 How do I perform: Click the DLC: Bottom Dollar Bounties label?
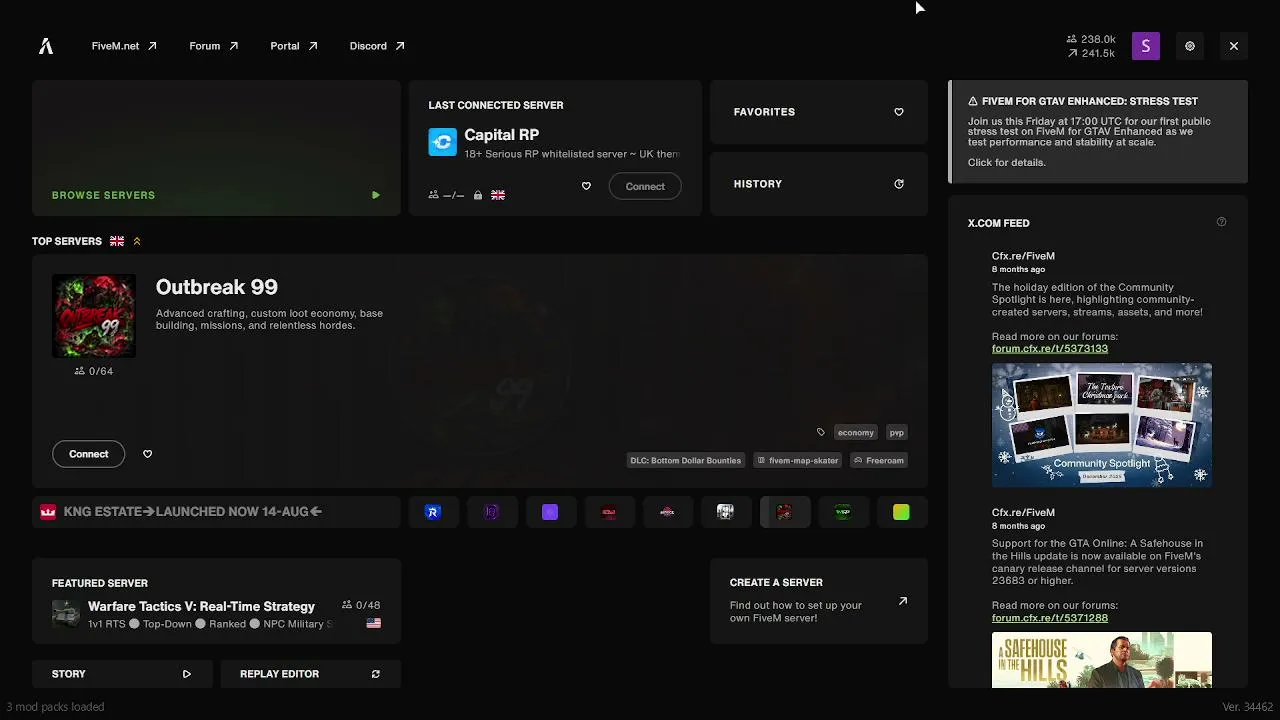pyautogui.click(x=685, y=460)
